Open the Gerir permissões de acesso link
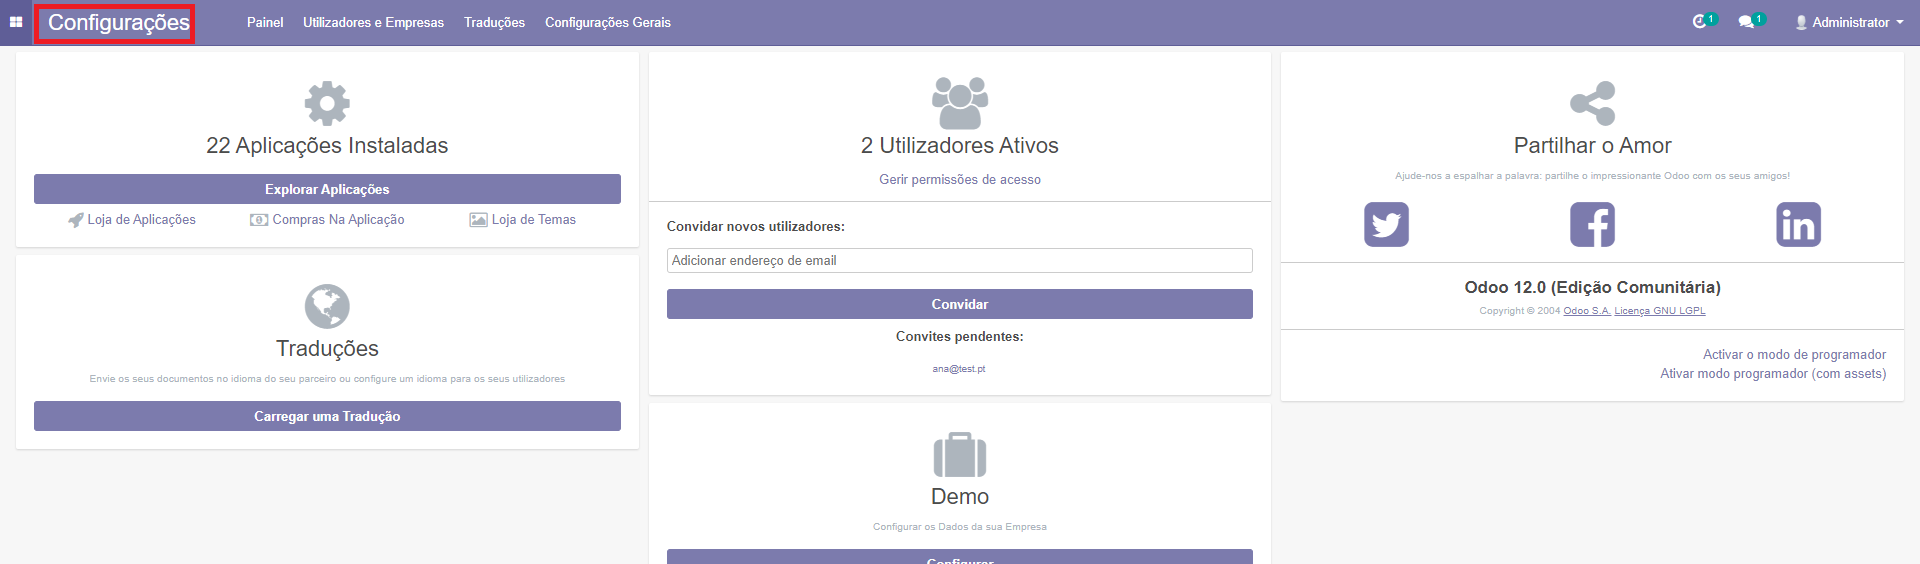Viewport: 1920px width, 564px height. [x=959, y=180]
